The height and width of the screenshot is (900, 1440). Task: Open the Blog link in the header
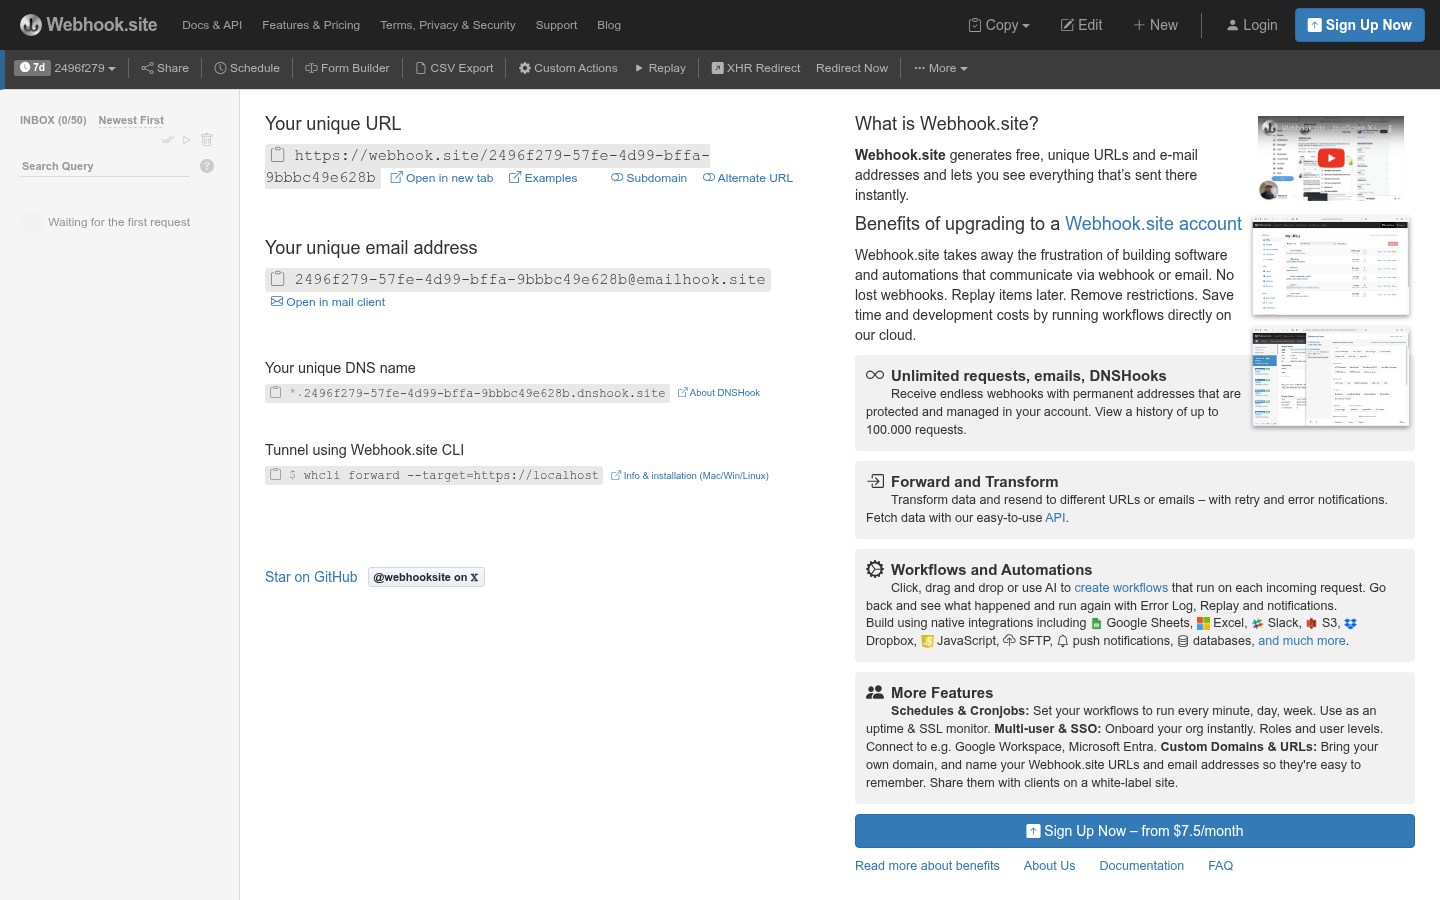[x=609, y=25]
